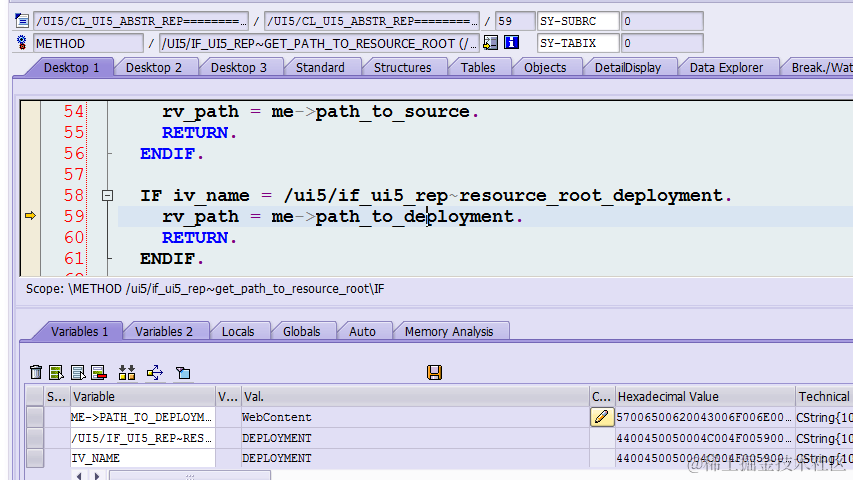Viewport: 853px width, 480px height.
Task: Click hexadecimal value 5700650062004...
Action: pos(704,417)
